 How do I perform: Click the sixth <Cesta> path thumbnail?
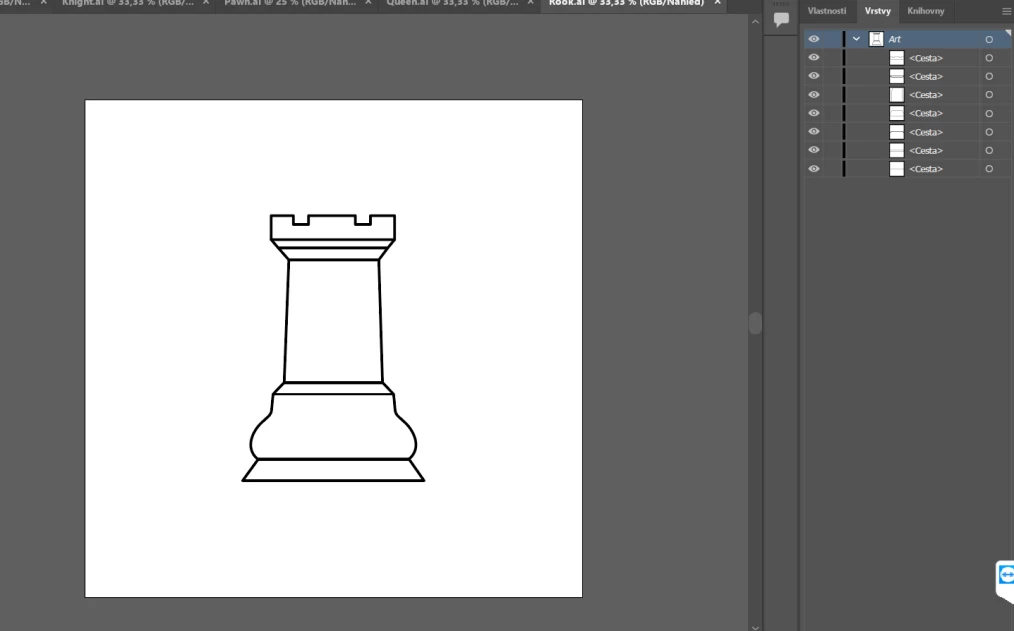pyautogui.click(x=896, y=151)
